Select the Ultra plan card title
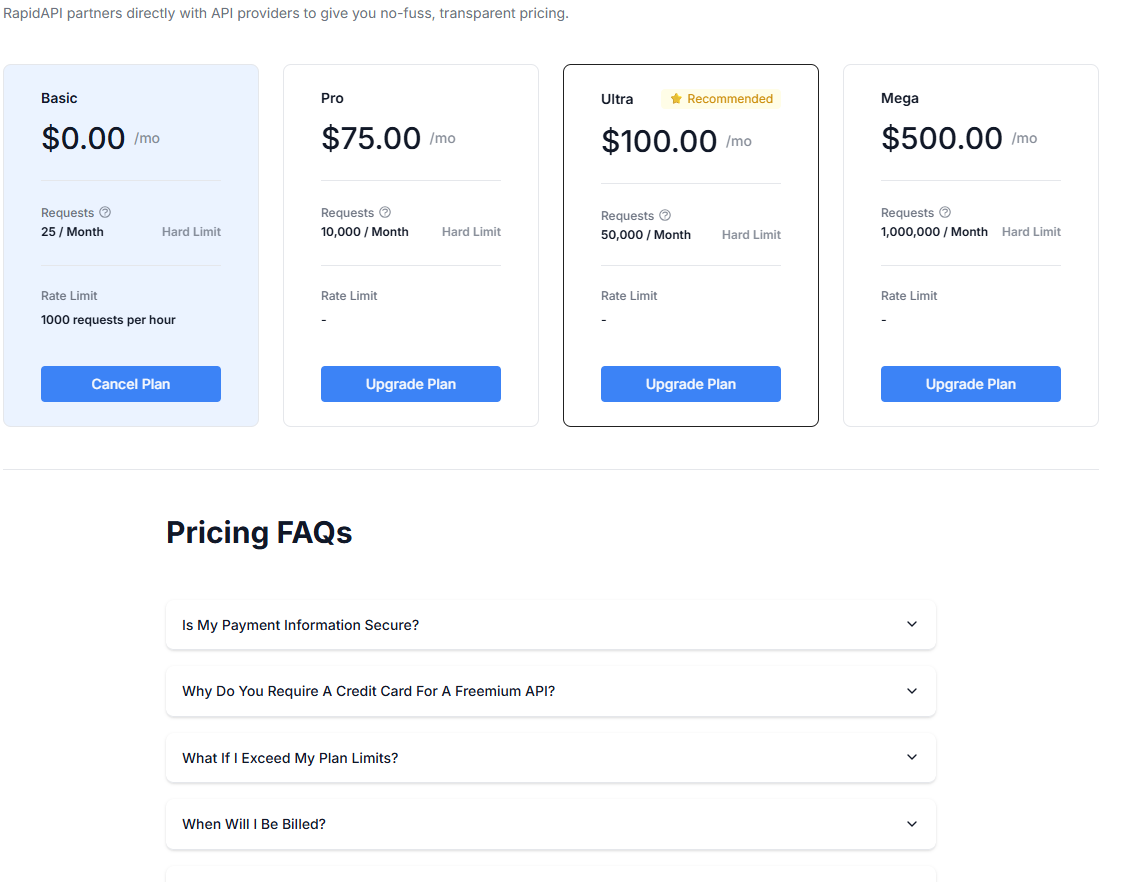 [617, 99]
